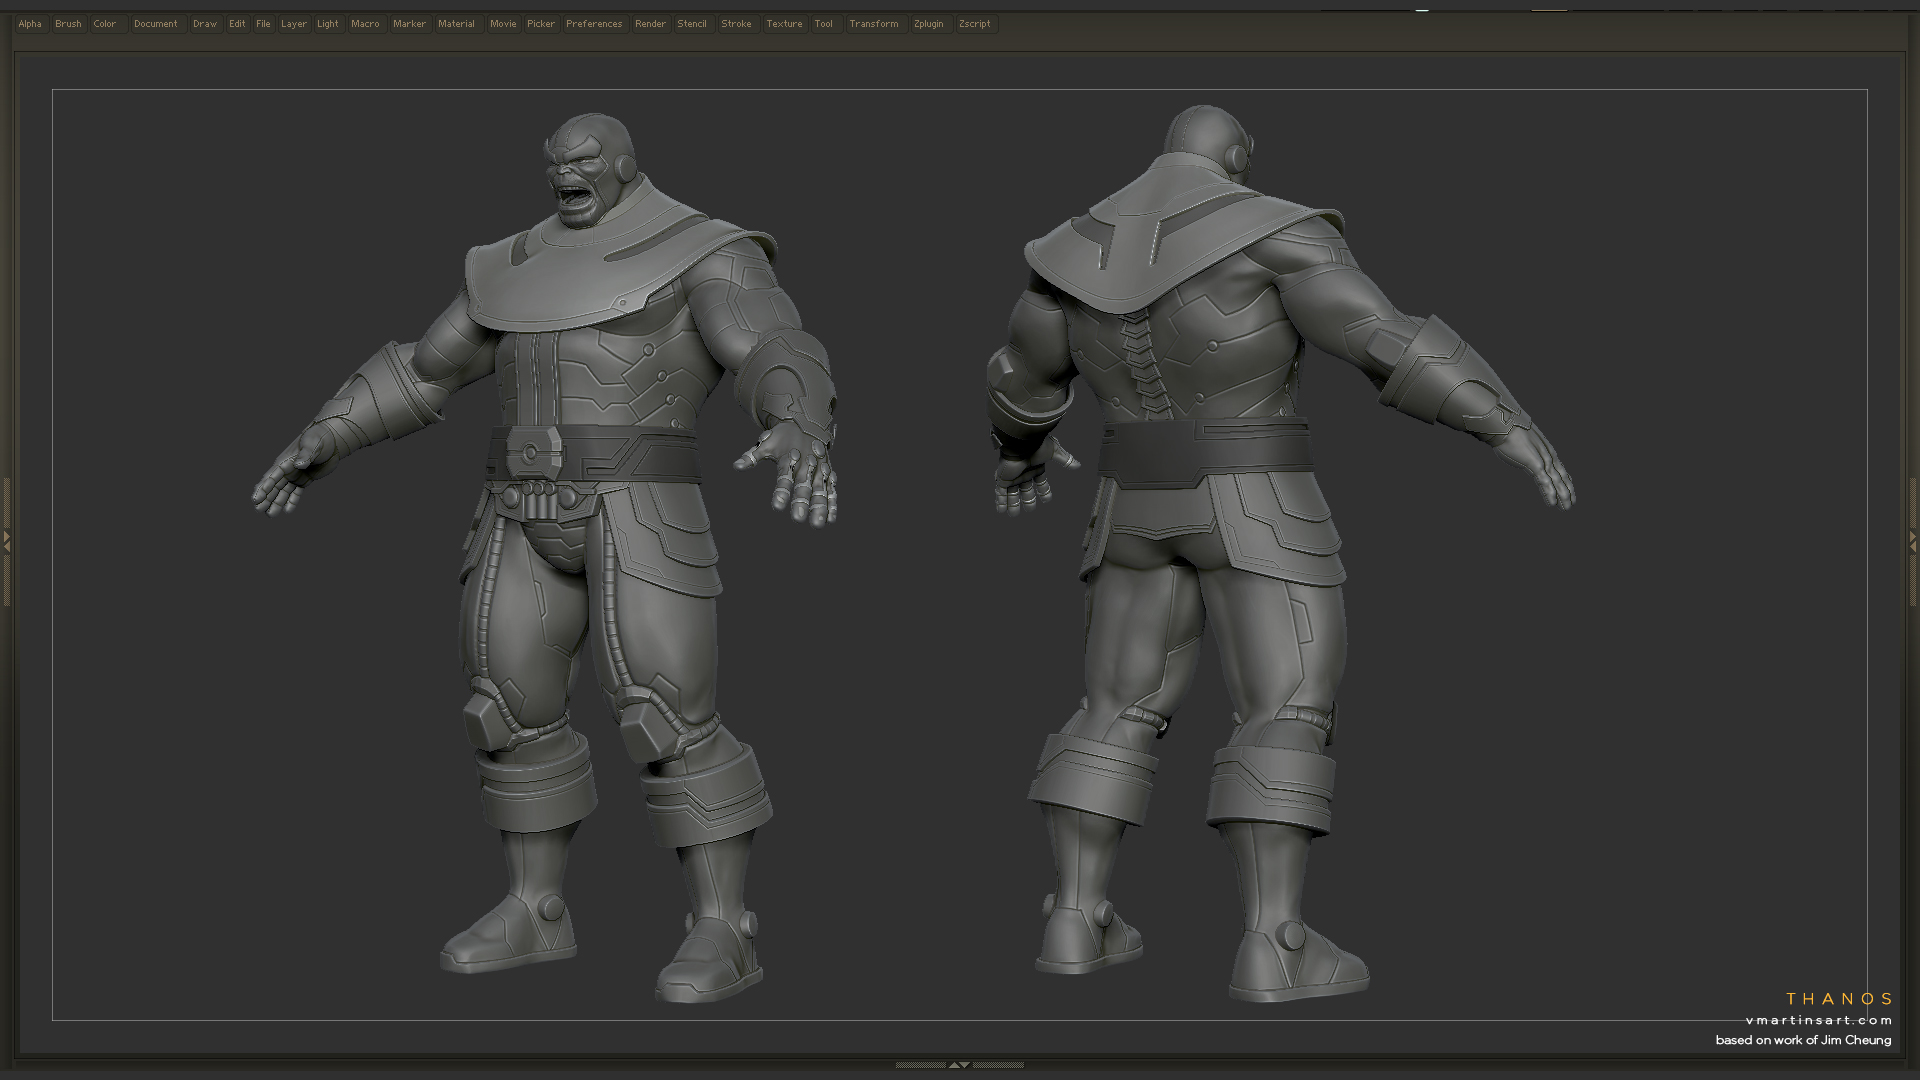Open the Alpha menu
Image resolution: width=1920 pixels, height=1080 pixels.
(x=30, y=24)
